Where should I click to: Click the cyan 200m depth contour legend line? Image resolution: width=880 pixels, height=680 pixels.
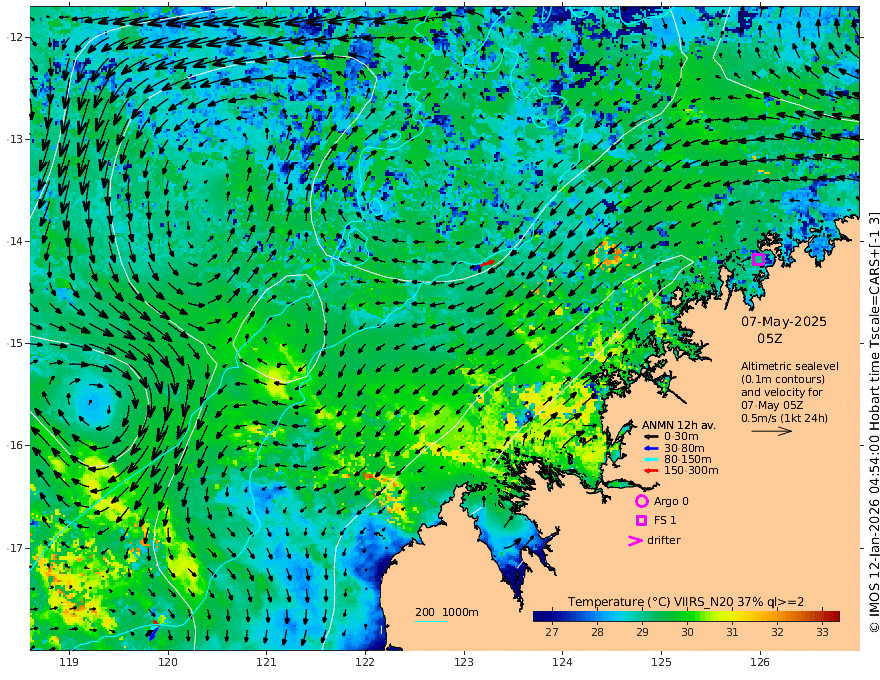(x=431, y=621)
